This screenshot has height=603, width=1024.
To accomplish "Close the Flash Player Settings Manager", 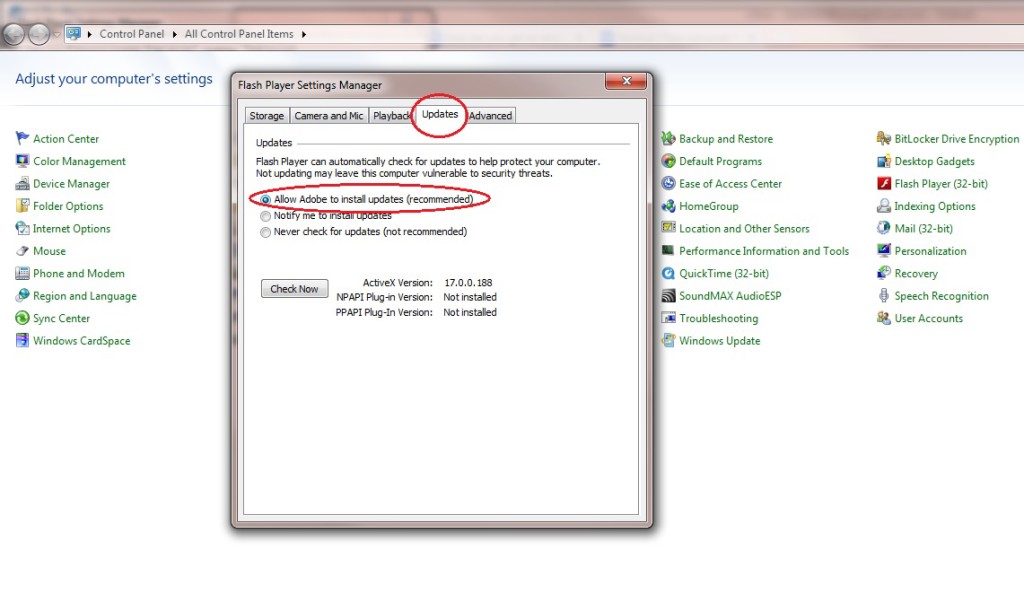I will 626,81.
